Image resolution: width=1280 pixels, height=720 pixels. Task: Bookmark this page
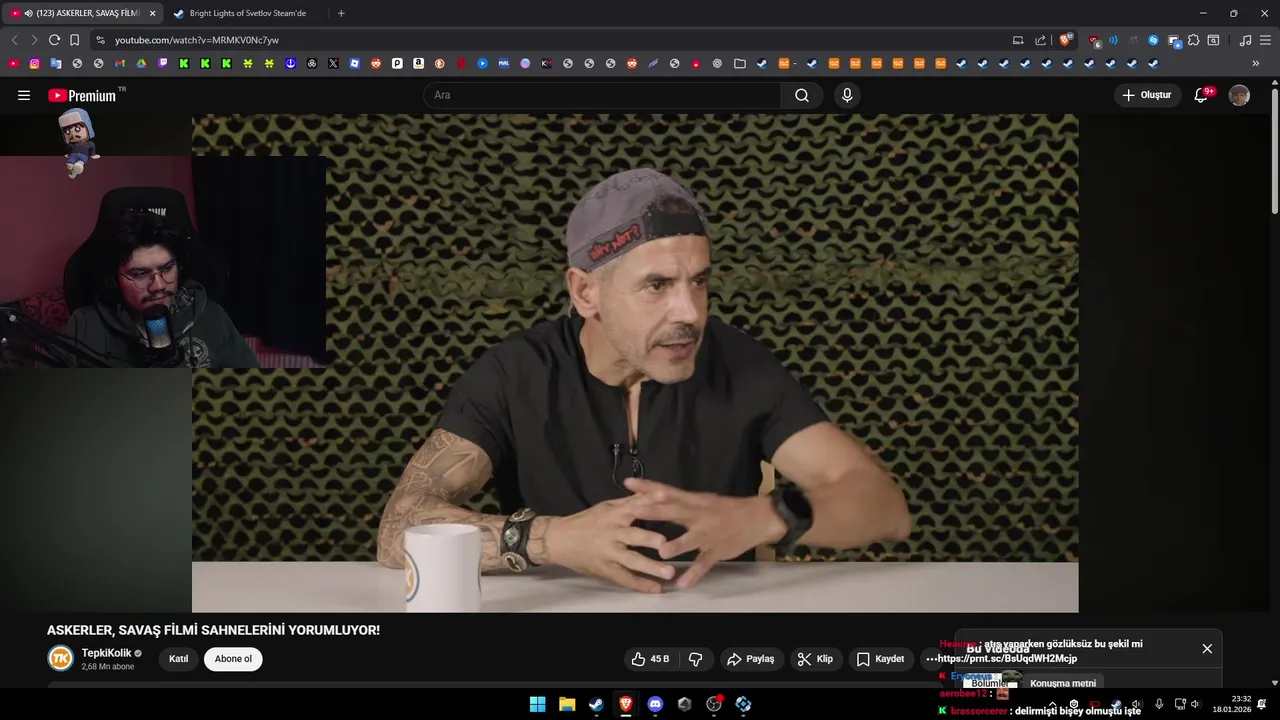(x=74, y=40)
